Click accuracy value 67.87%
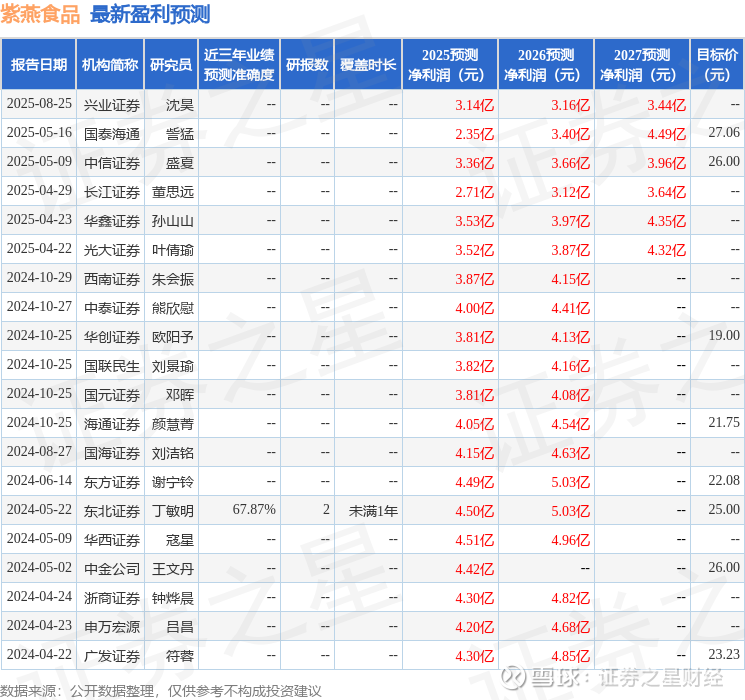Image resolution: width=745 pixels, height=700 pixels. coord(254,509)
